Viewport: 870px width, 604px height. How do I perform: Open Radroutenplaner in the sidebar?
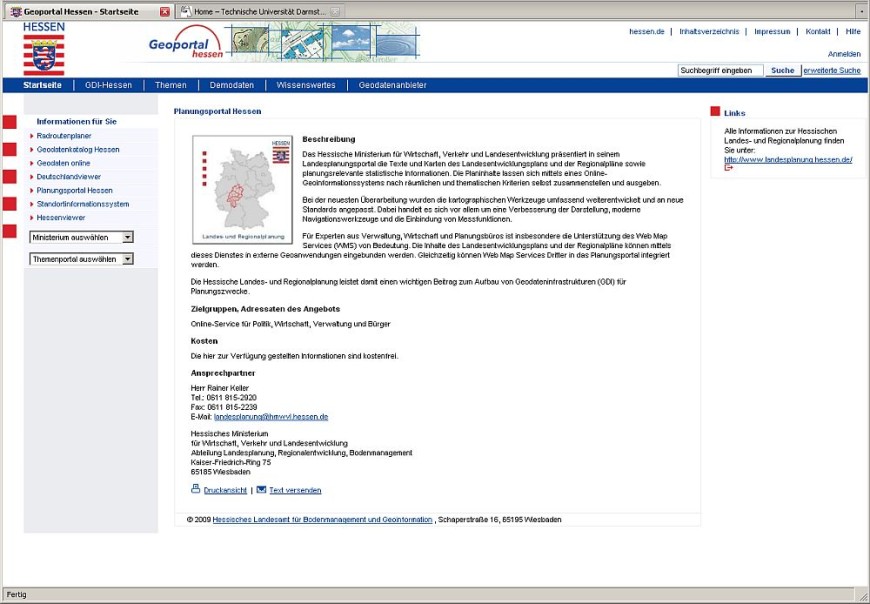[x=64, y=136]
